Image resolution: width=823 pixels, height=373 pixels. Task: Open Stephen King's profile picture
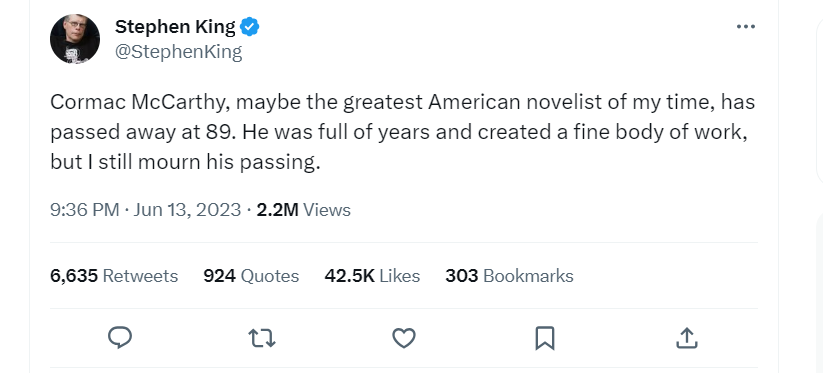[75, 39]
